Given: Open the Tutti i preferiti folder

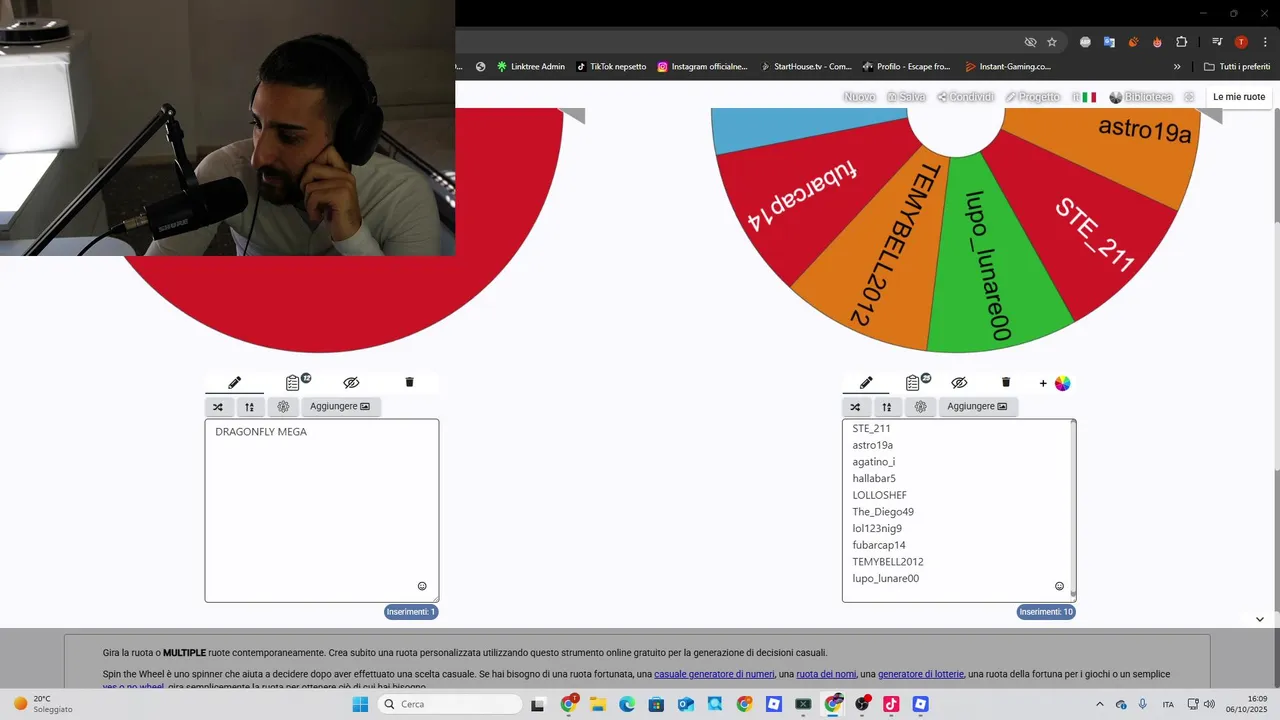Looking at the screenshot, I should (1237, 67).
